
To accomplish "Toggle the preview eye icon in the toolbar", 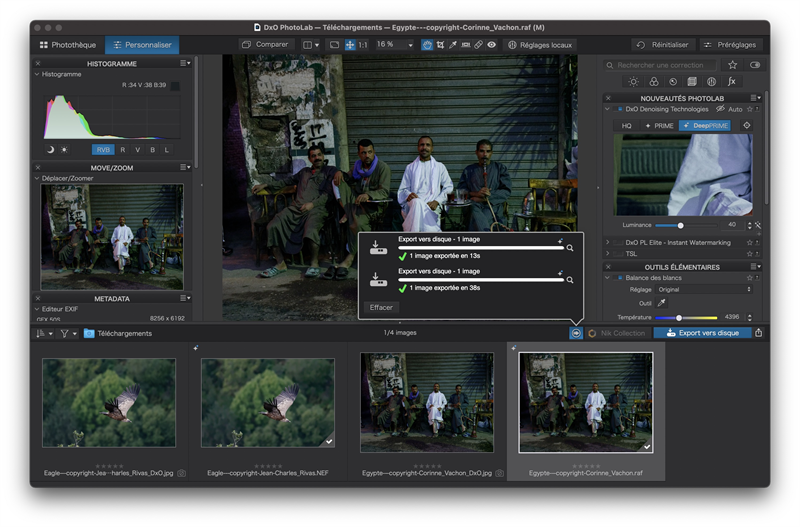I will pos(491,45).
